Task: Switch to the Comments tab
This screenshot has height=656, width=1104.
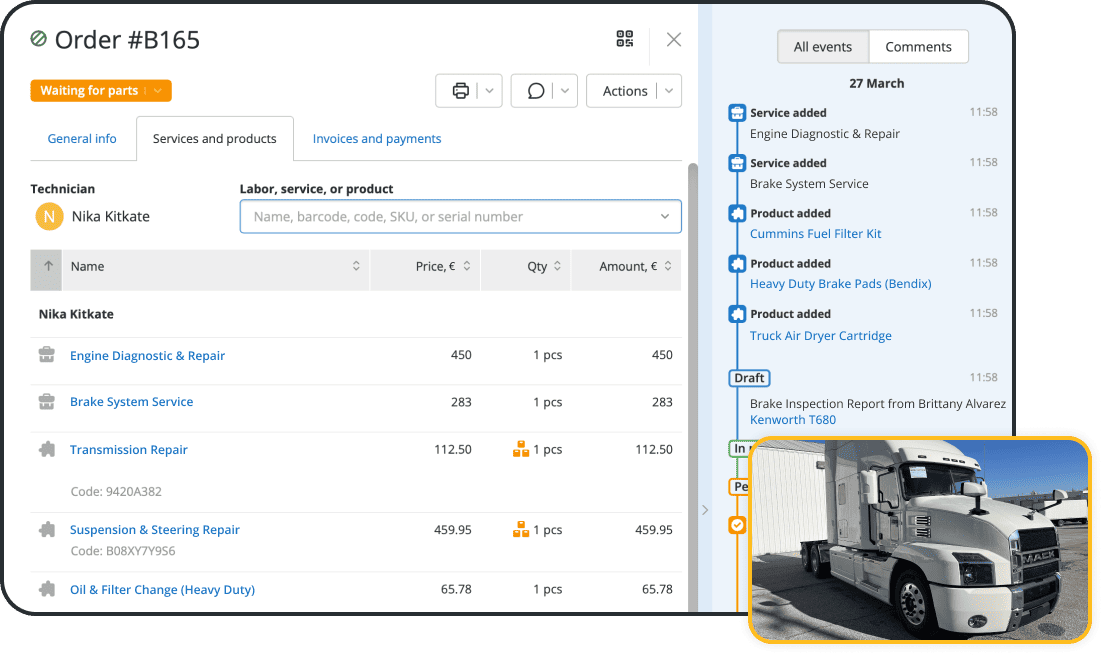Action: coord(918,46)
